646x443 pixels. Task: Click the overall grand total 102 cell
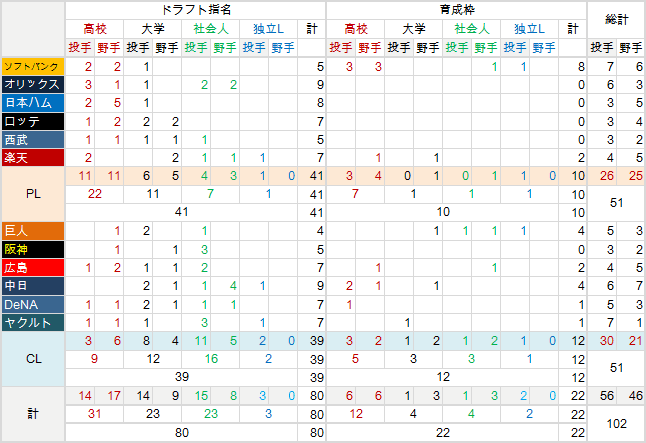[616, 424]
